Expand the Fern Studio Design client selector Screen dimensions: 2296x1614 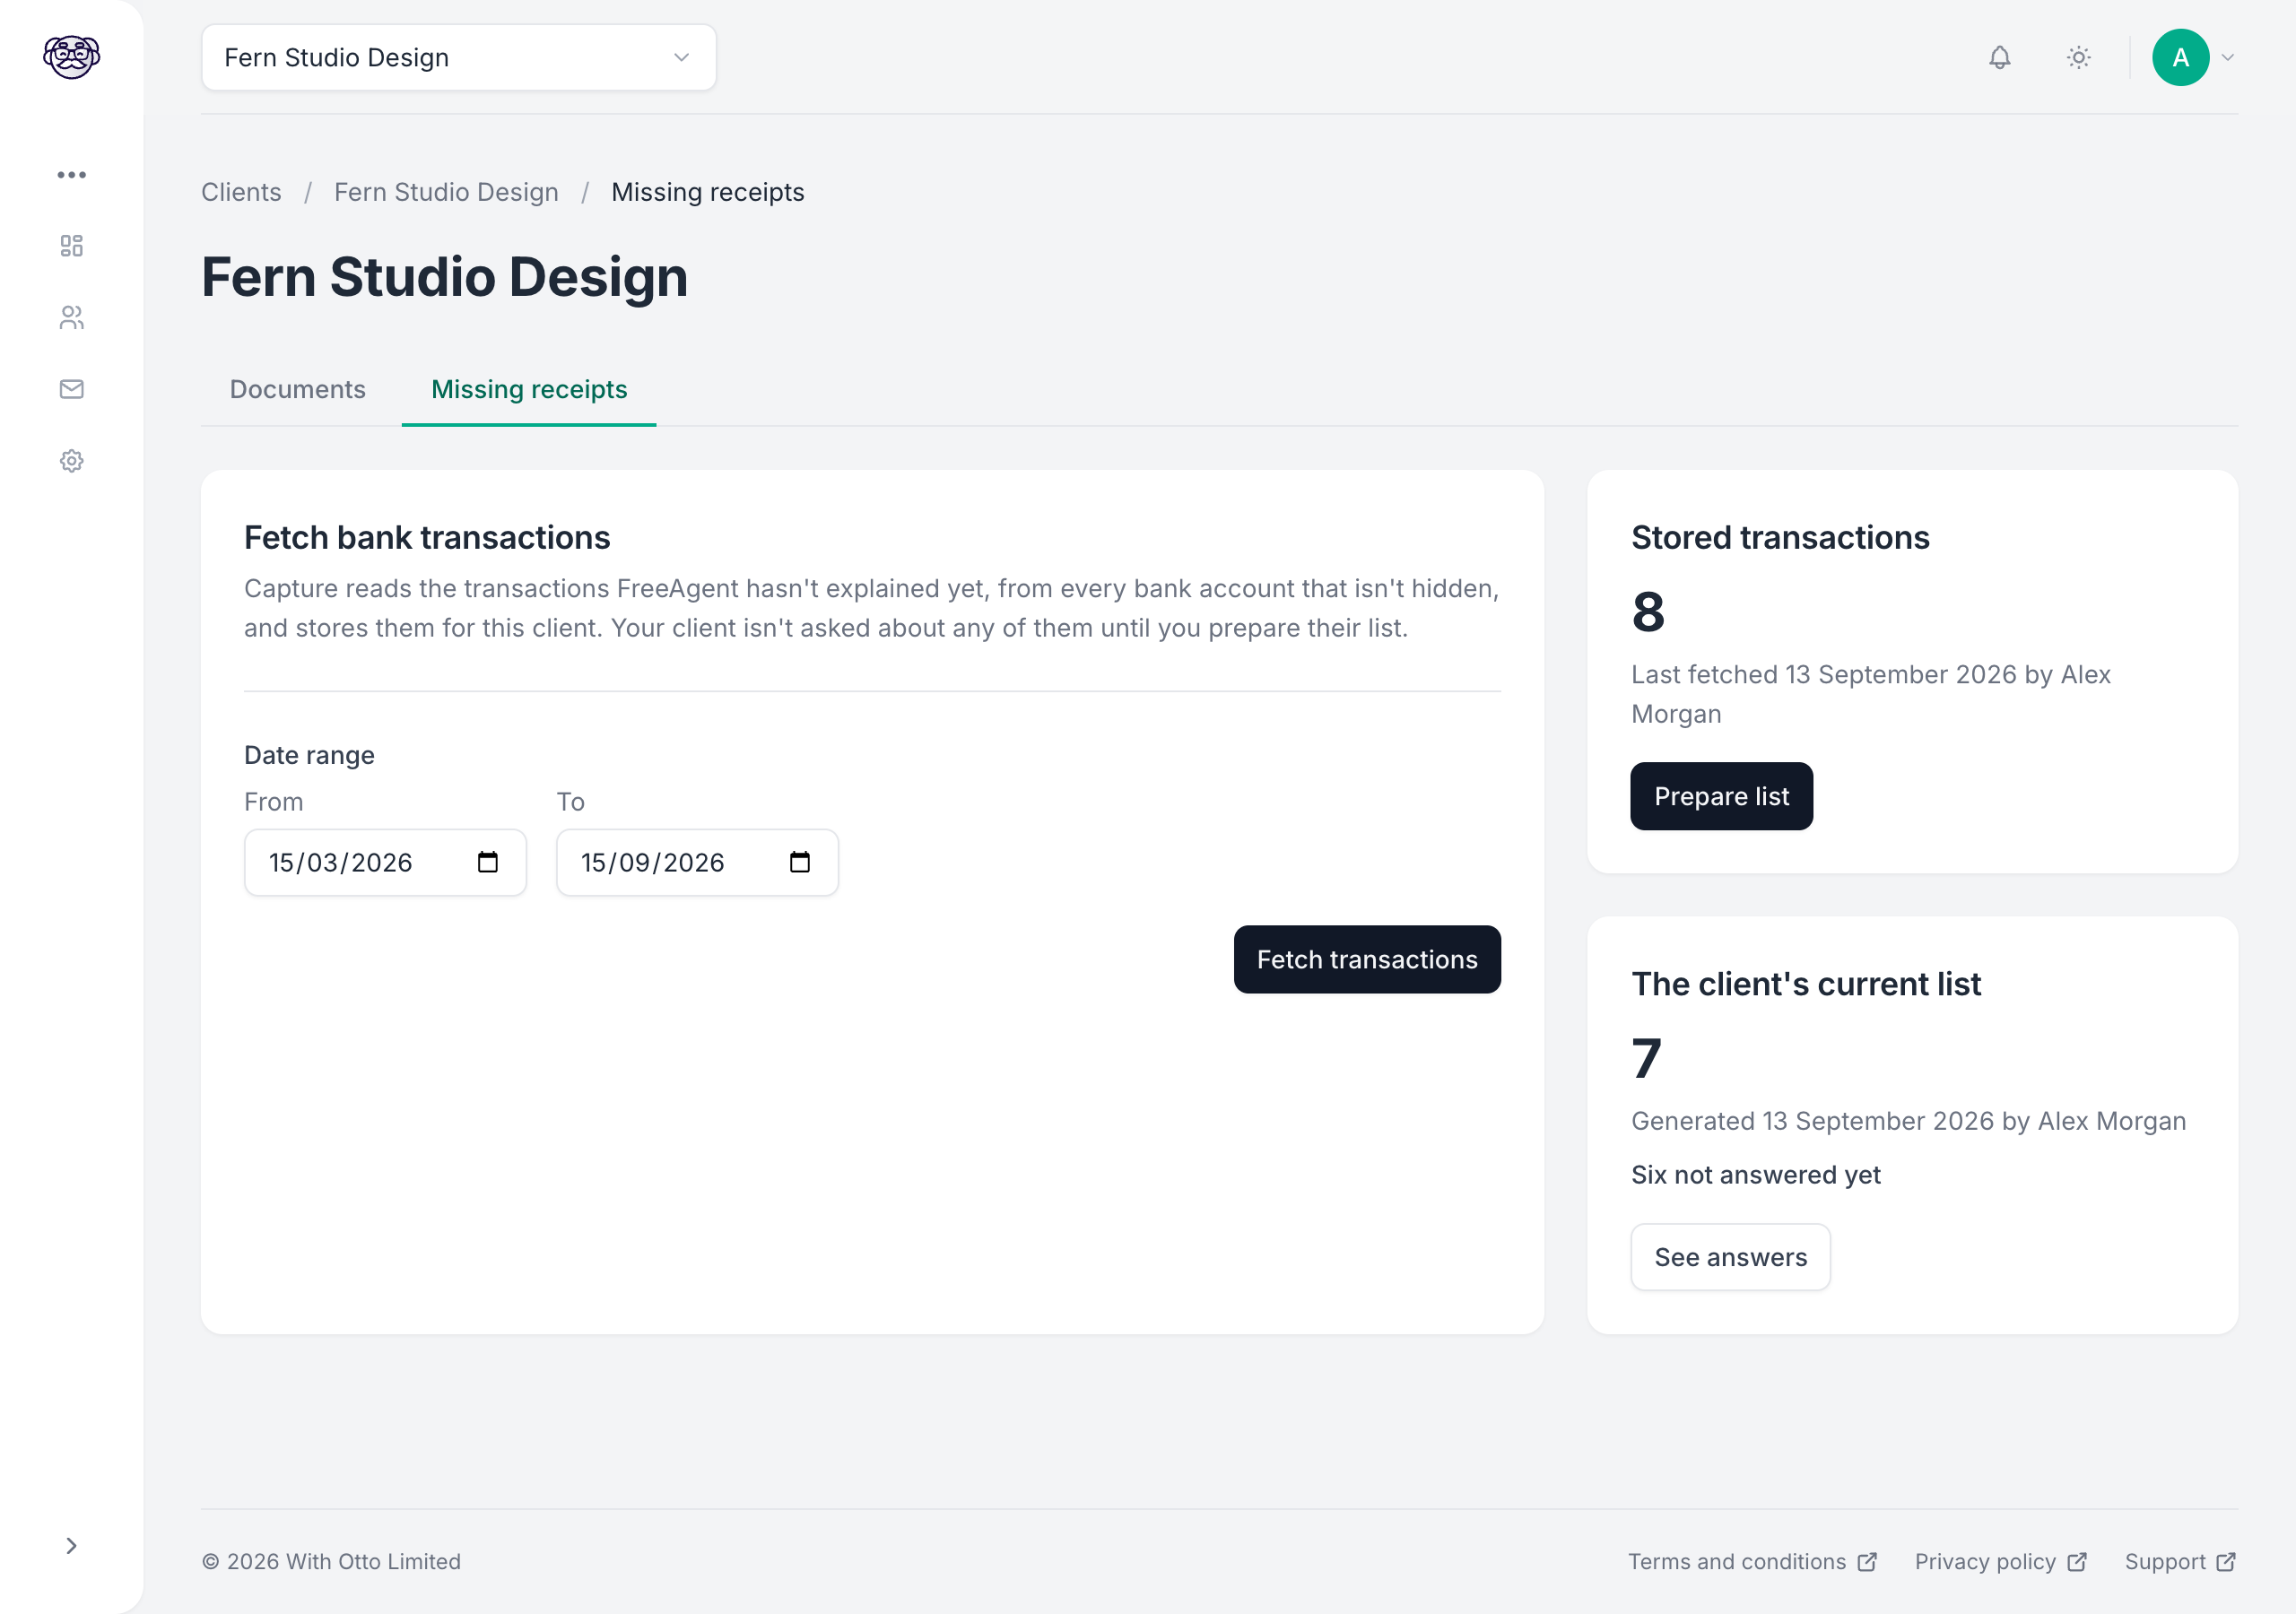(x=459, y=58)
